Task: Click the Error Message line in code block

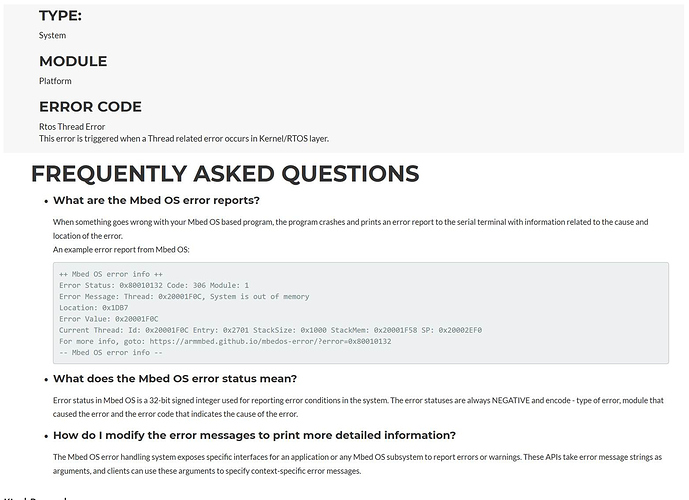Action: (x=184, y=297)
